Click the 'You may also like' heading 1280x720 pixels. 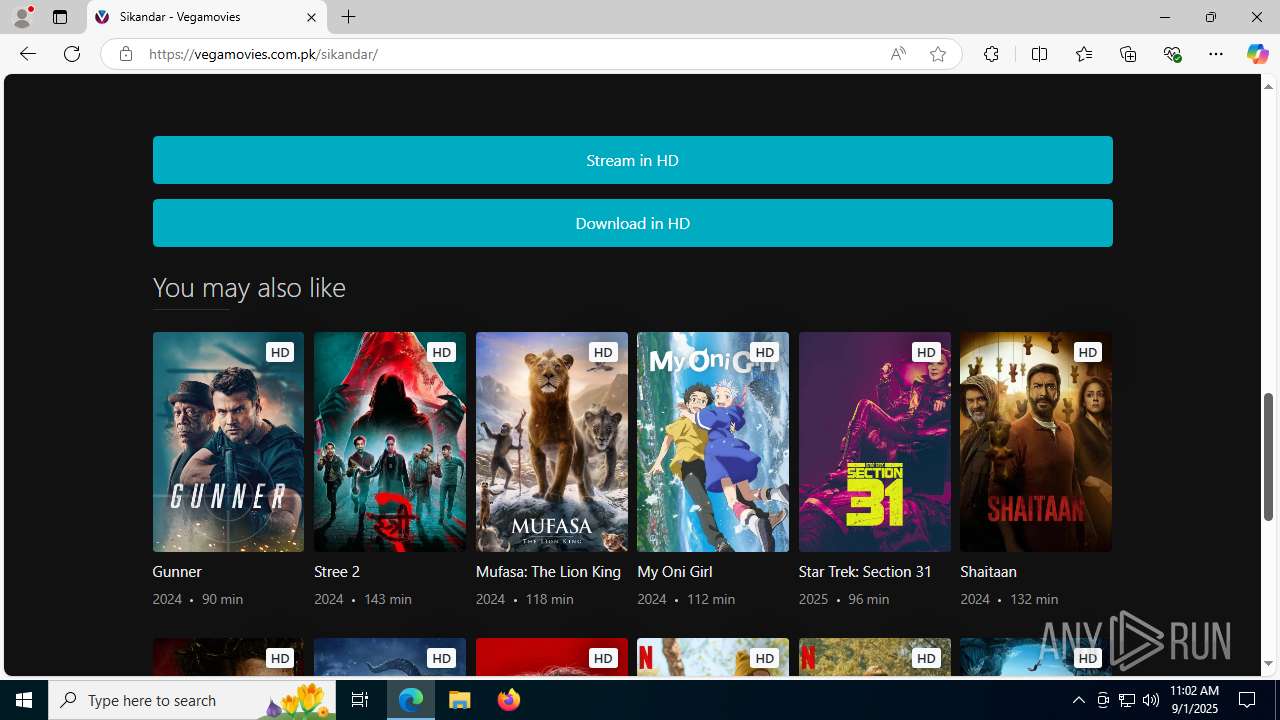click(x=249, y=288)
